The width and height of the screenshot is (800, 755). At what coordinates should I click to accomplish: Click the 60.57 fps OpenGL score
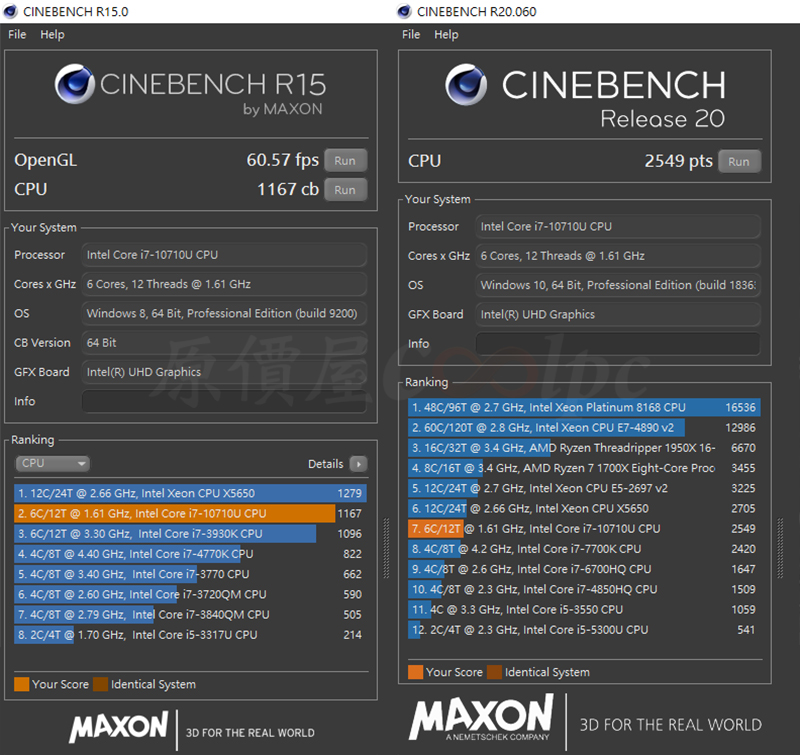(x=283, y=160)
